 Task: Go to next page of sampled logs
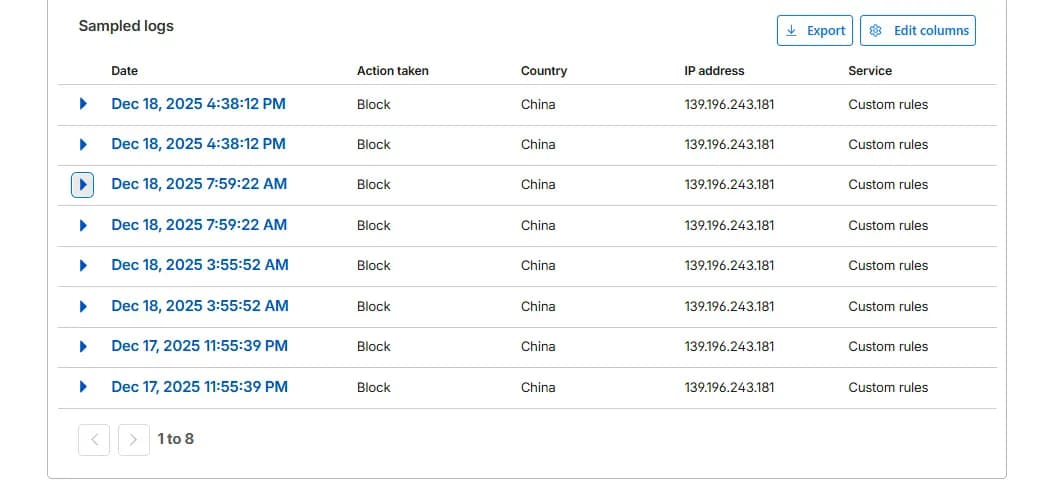[x=134, y=439]
